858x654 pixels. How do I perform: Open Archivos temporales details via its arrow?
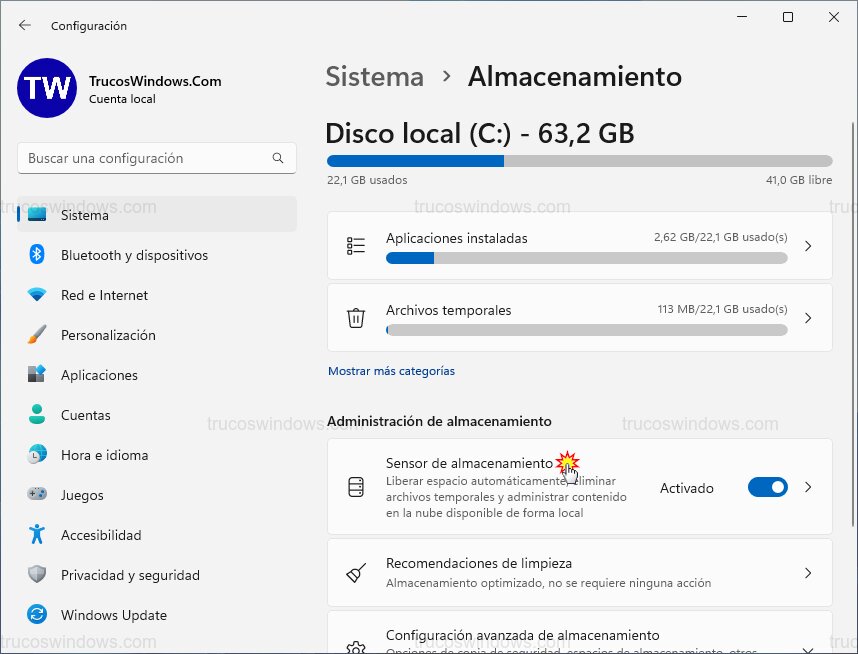coord(809,317)
